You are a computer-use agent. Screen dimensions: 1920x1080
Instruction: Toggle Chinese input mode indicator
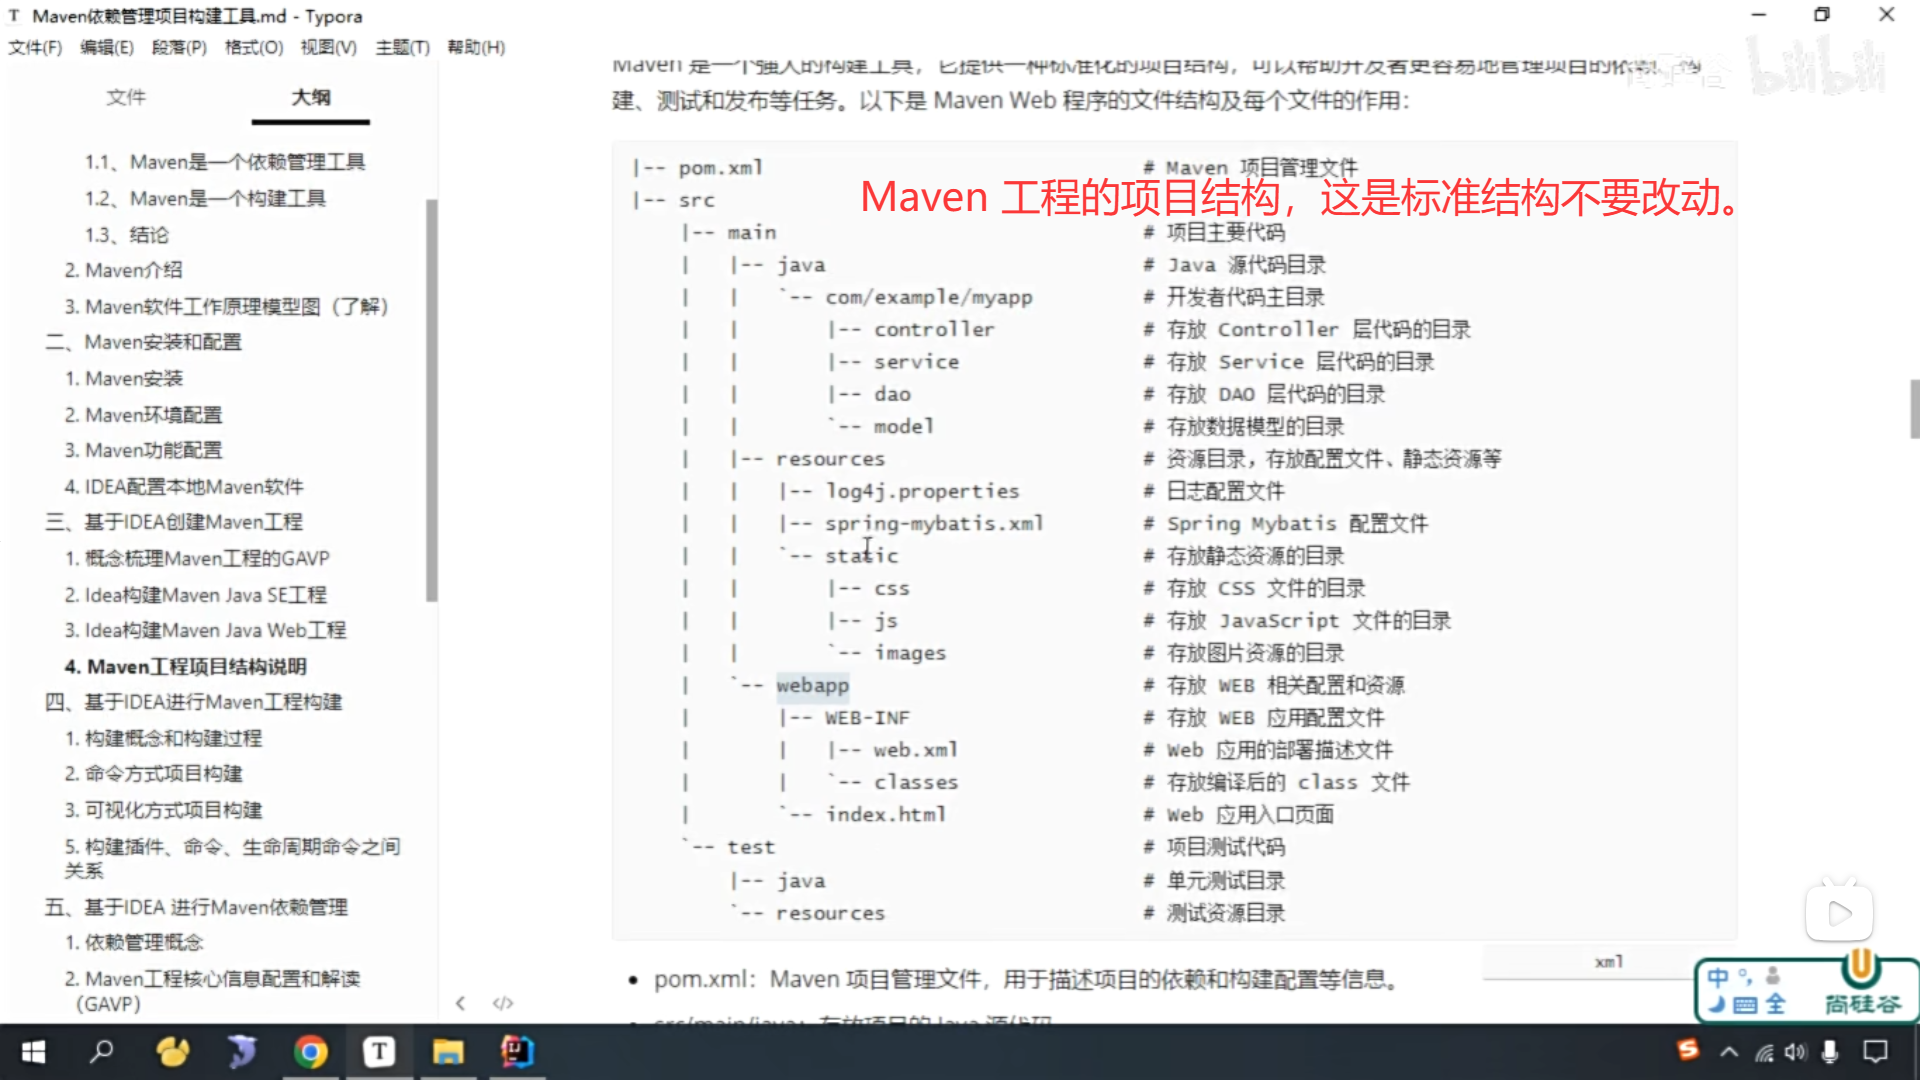(x=1718, y=977)
